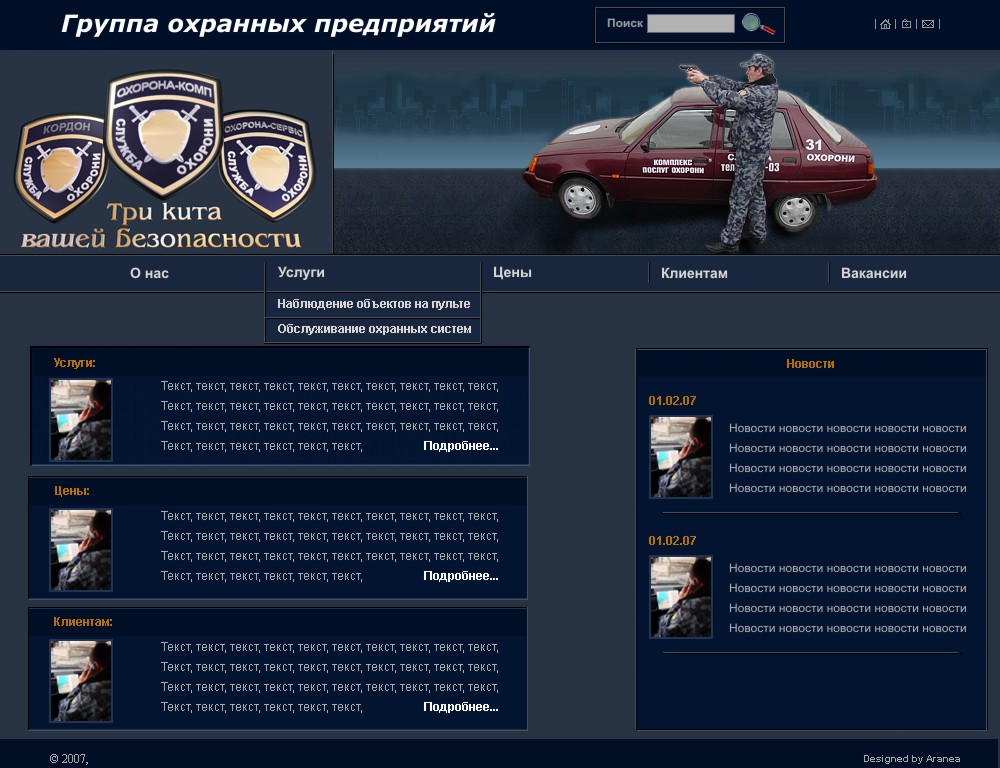Click the © 2007 footer text
Image resolution: width=1000 pixels, height=768 pixels.
click(x=69, y=758)
